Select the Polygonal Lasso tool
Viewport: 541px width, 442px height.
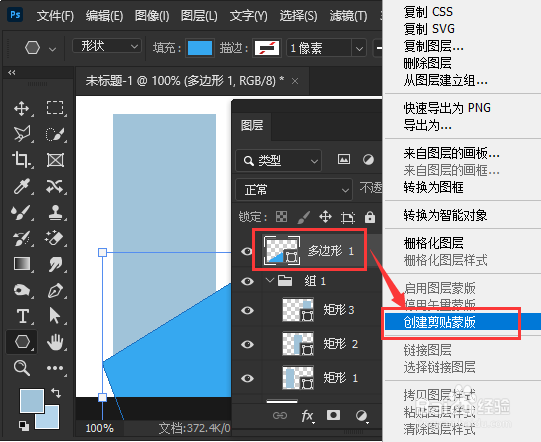(x=22, y=134)
